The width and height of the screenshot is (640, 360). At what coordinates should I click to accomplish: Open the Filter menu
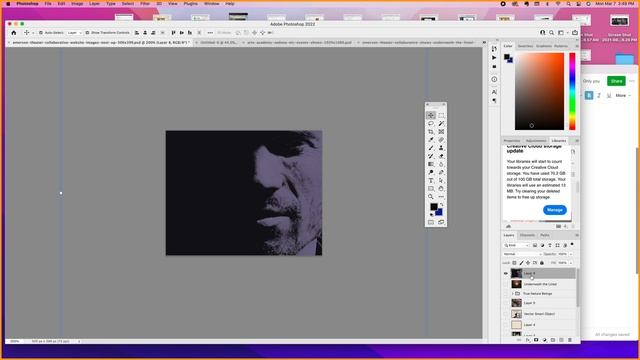145,4
